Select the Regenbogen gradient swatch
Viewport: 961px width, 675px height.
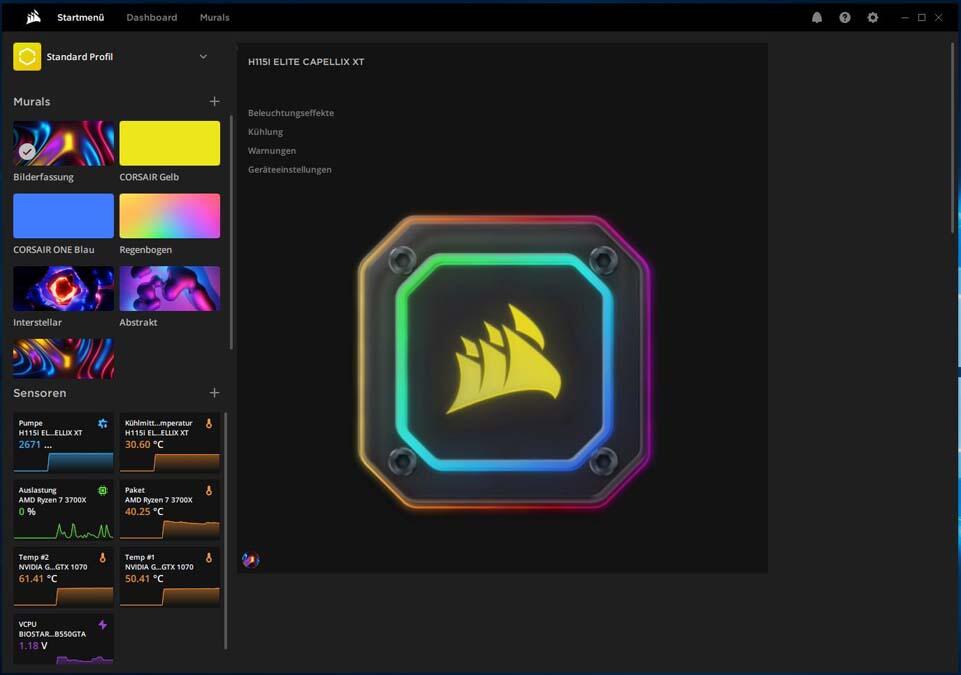170,216
